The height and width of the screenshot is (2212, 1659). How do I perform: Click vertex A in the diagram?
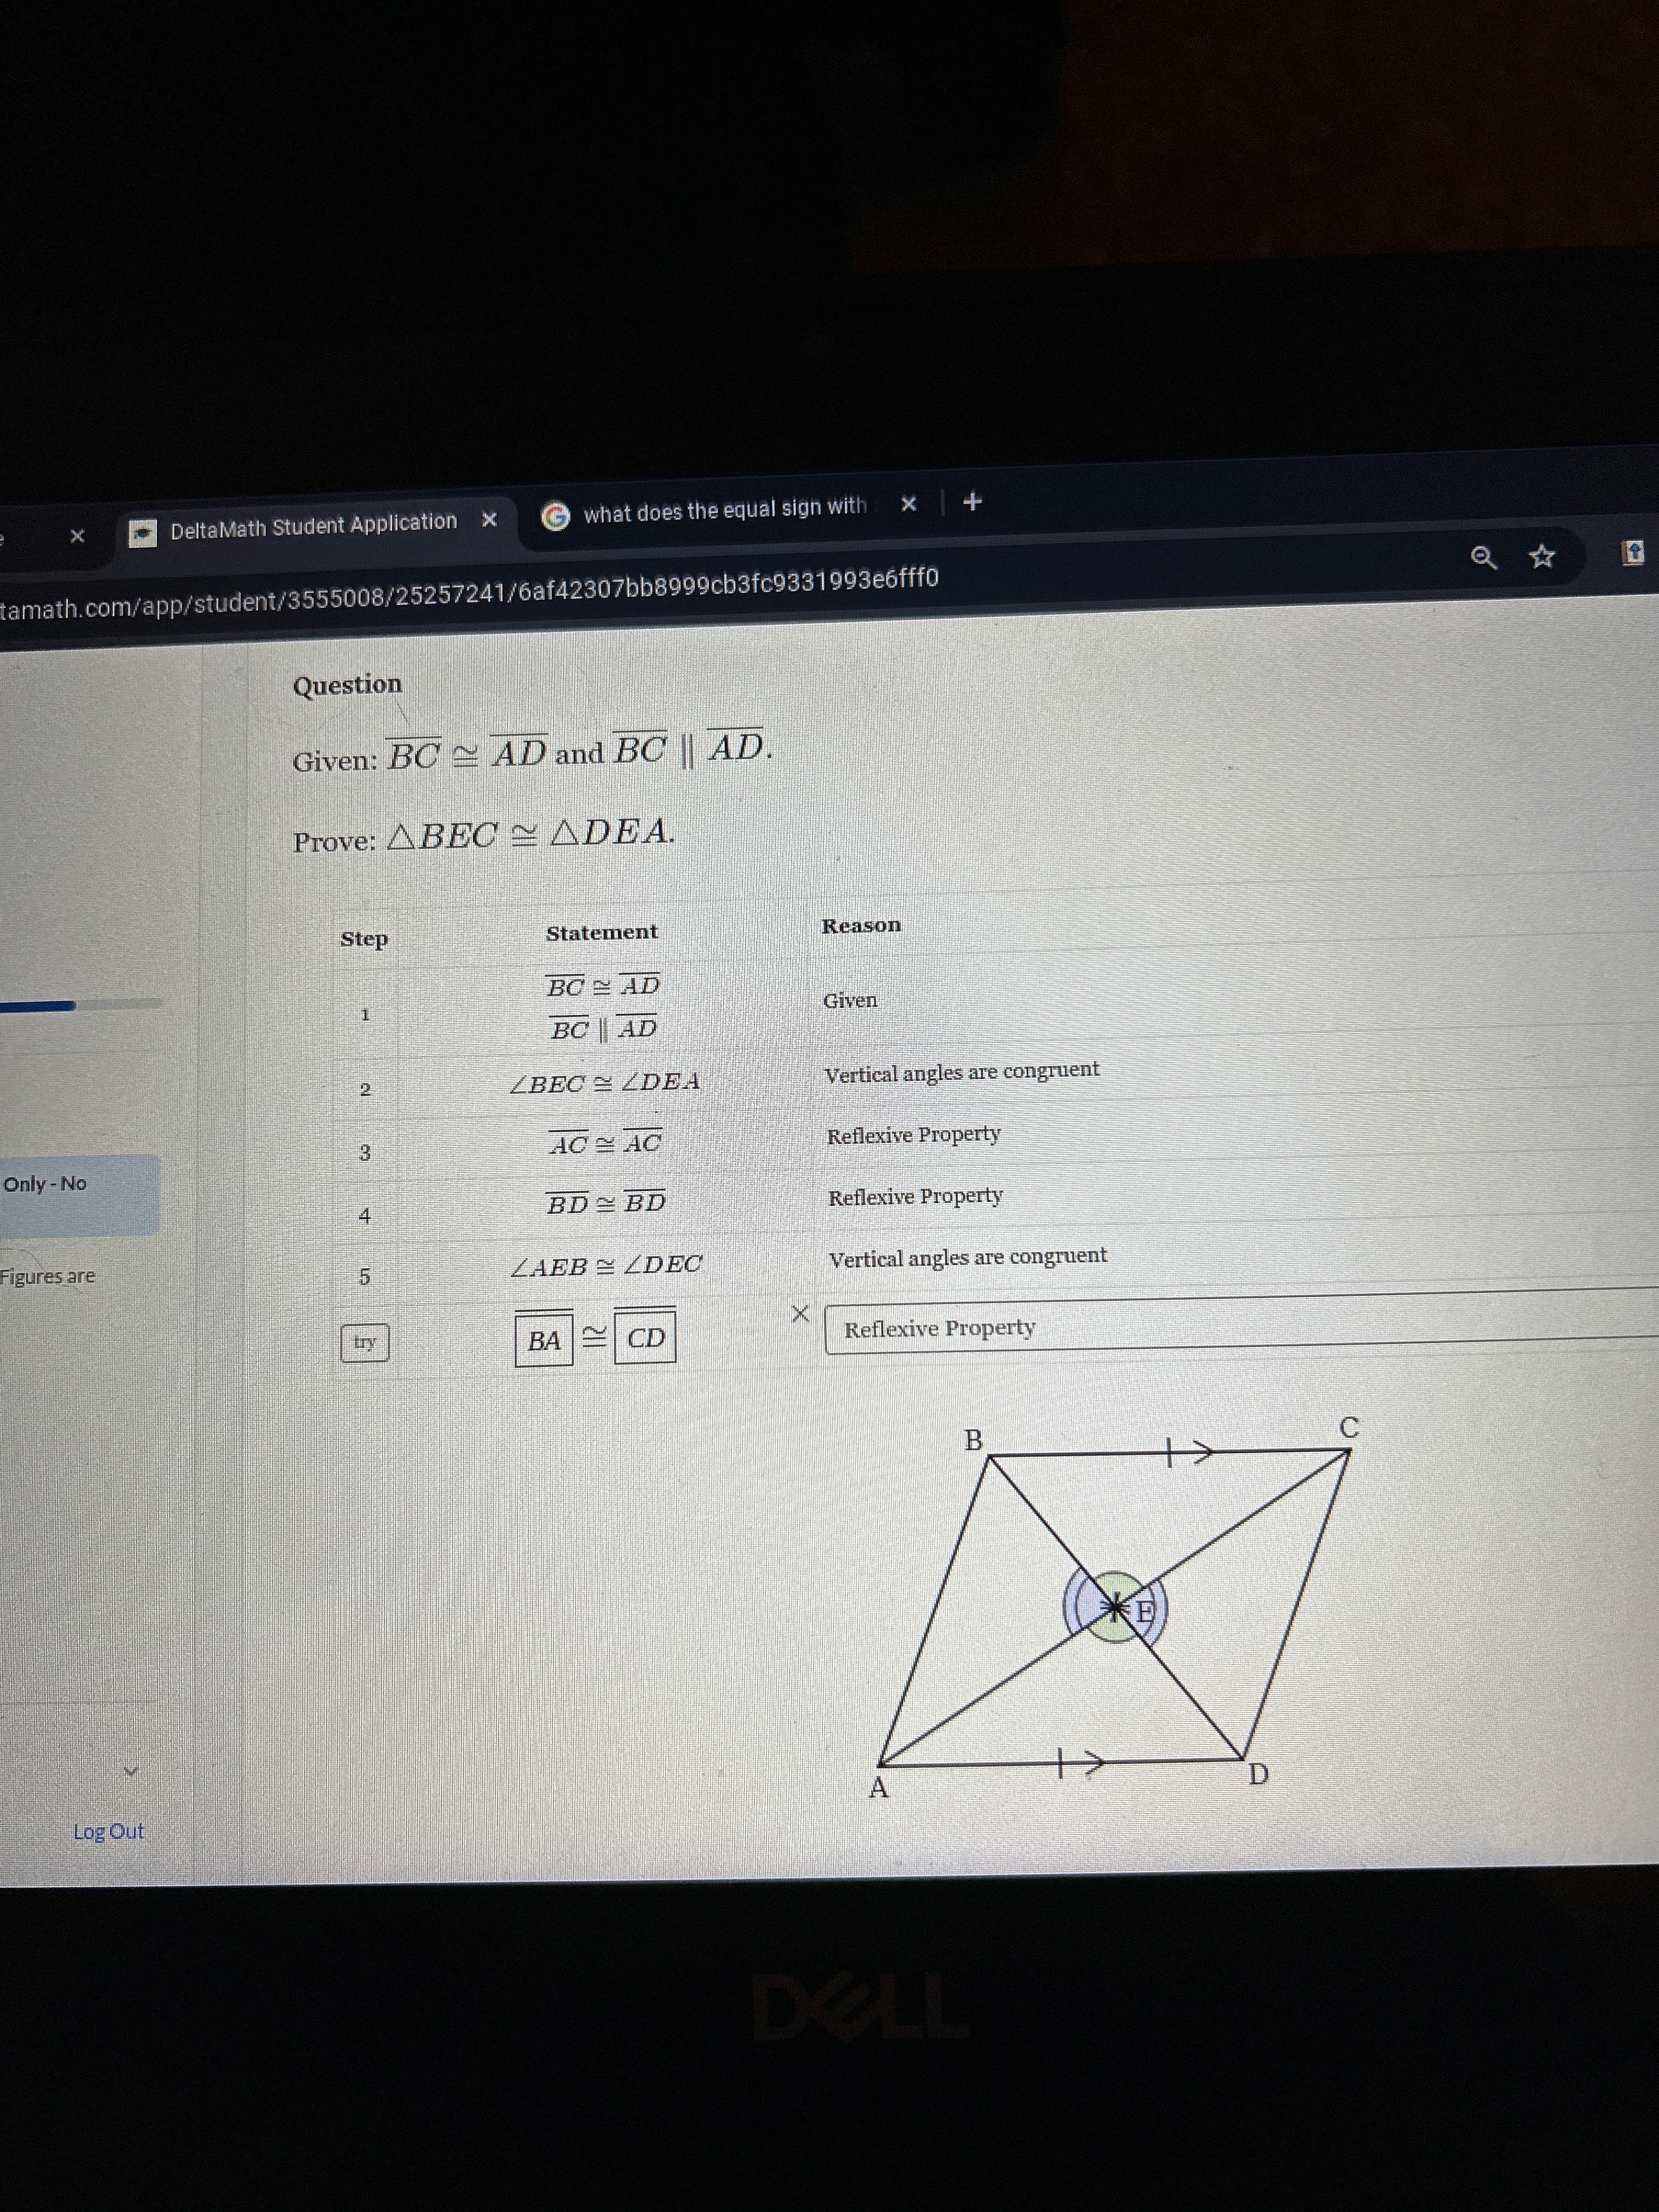coord(878,1788)
